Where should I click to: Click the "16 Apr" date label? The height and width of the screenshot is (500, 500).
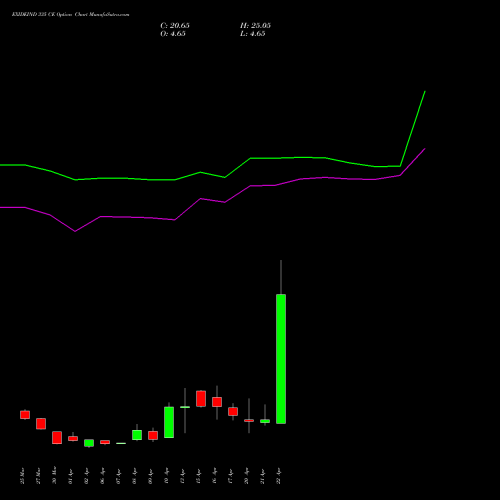tap(214, 476)
